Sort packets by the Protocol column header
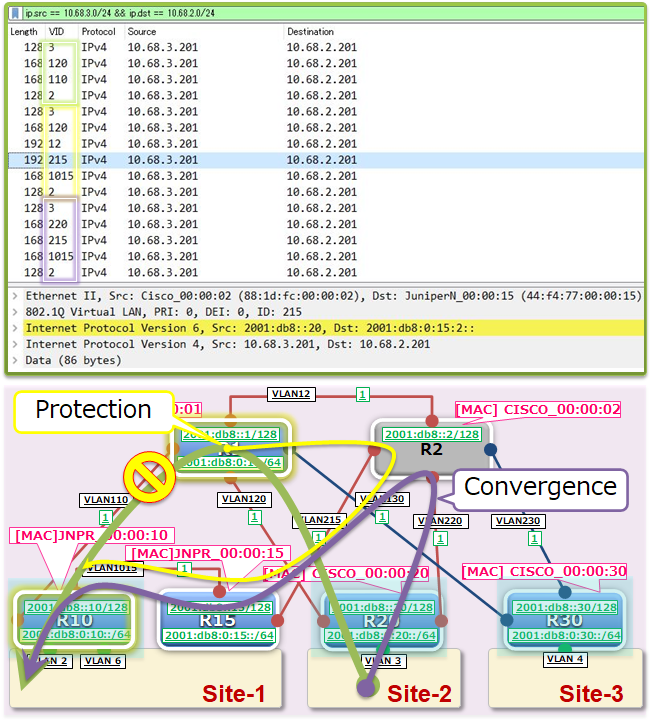Image resolution: width=650 pixels, height=722 pixels. 99,32
